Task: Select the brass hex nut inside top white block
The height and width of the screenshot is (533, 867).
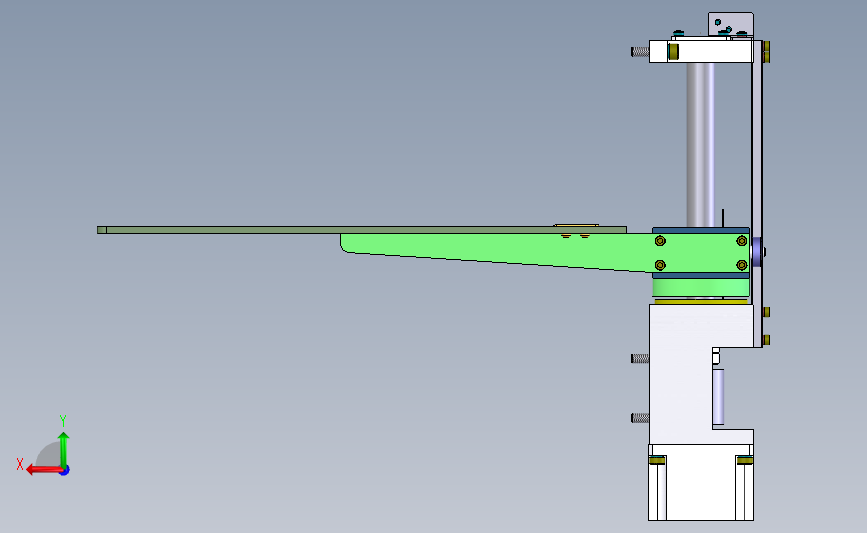Action: tap(673, 51)
